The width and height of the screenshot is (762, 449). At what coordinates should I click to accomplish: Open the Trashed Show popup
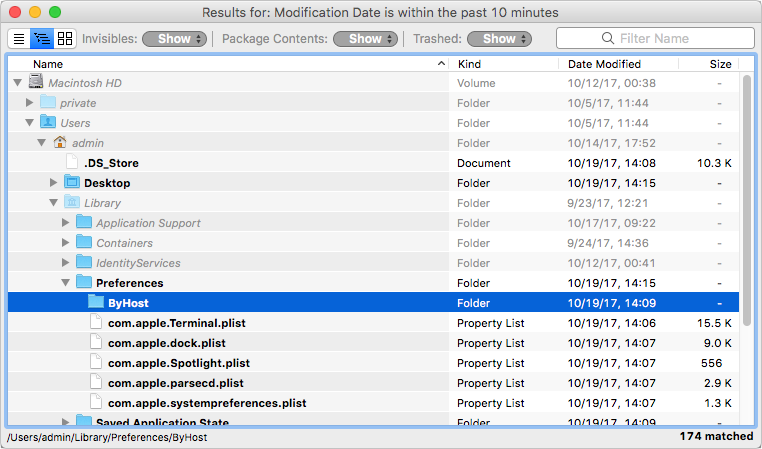[500, 39]
